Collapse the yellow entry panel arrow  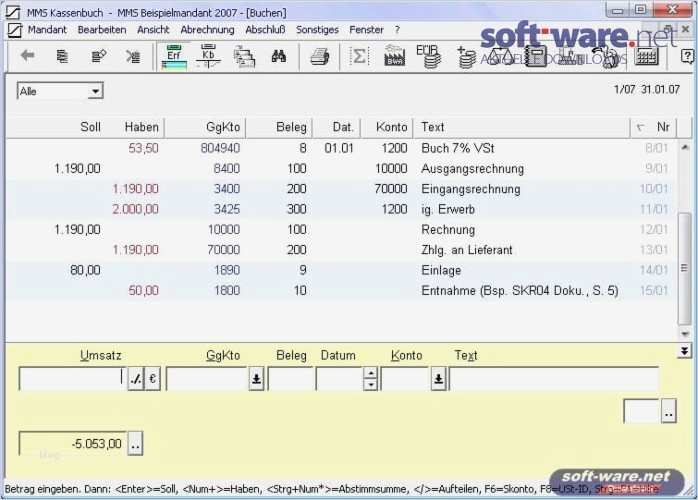coord(684,350)
